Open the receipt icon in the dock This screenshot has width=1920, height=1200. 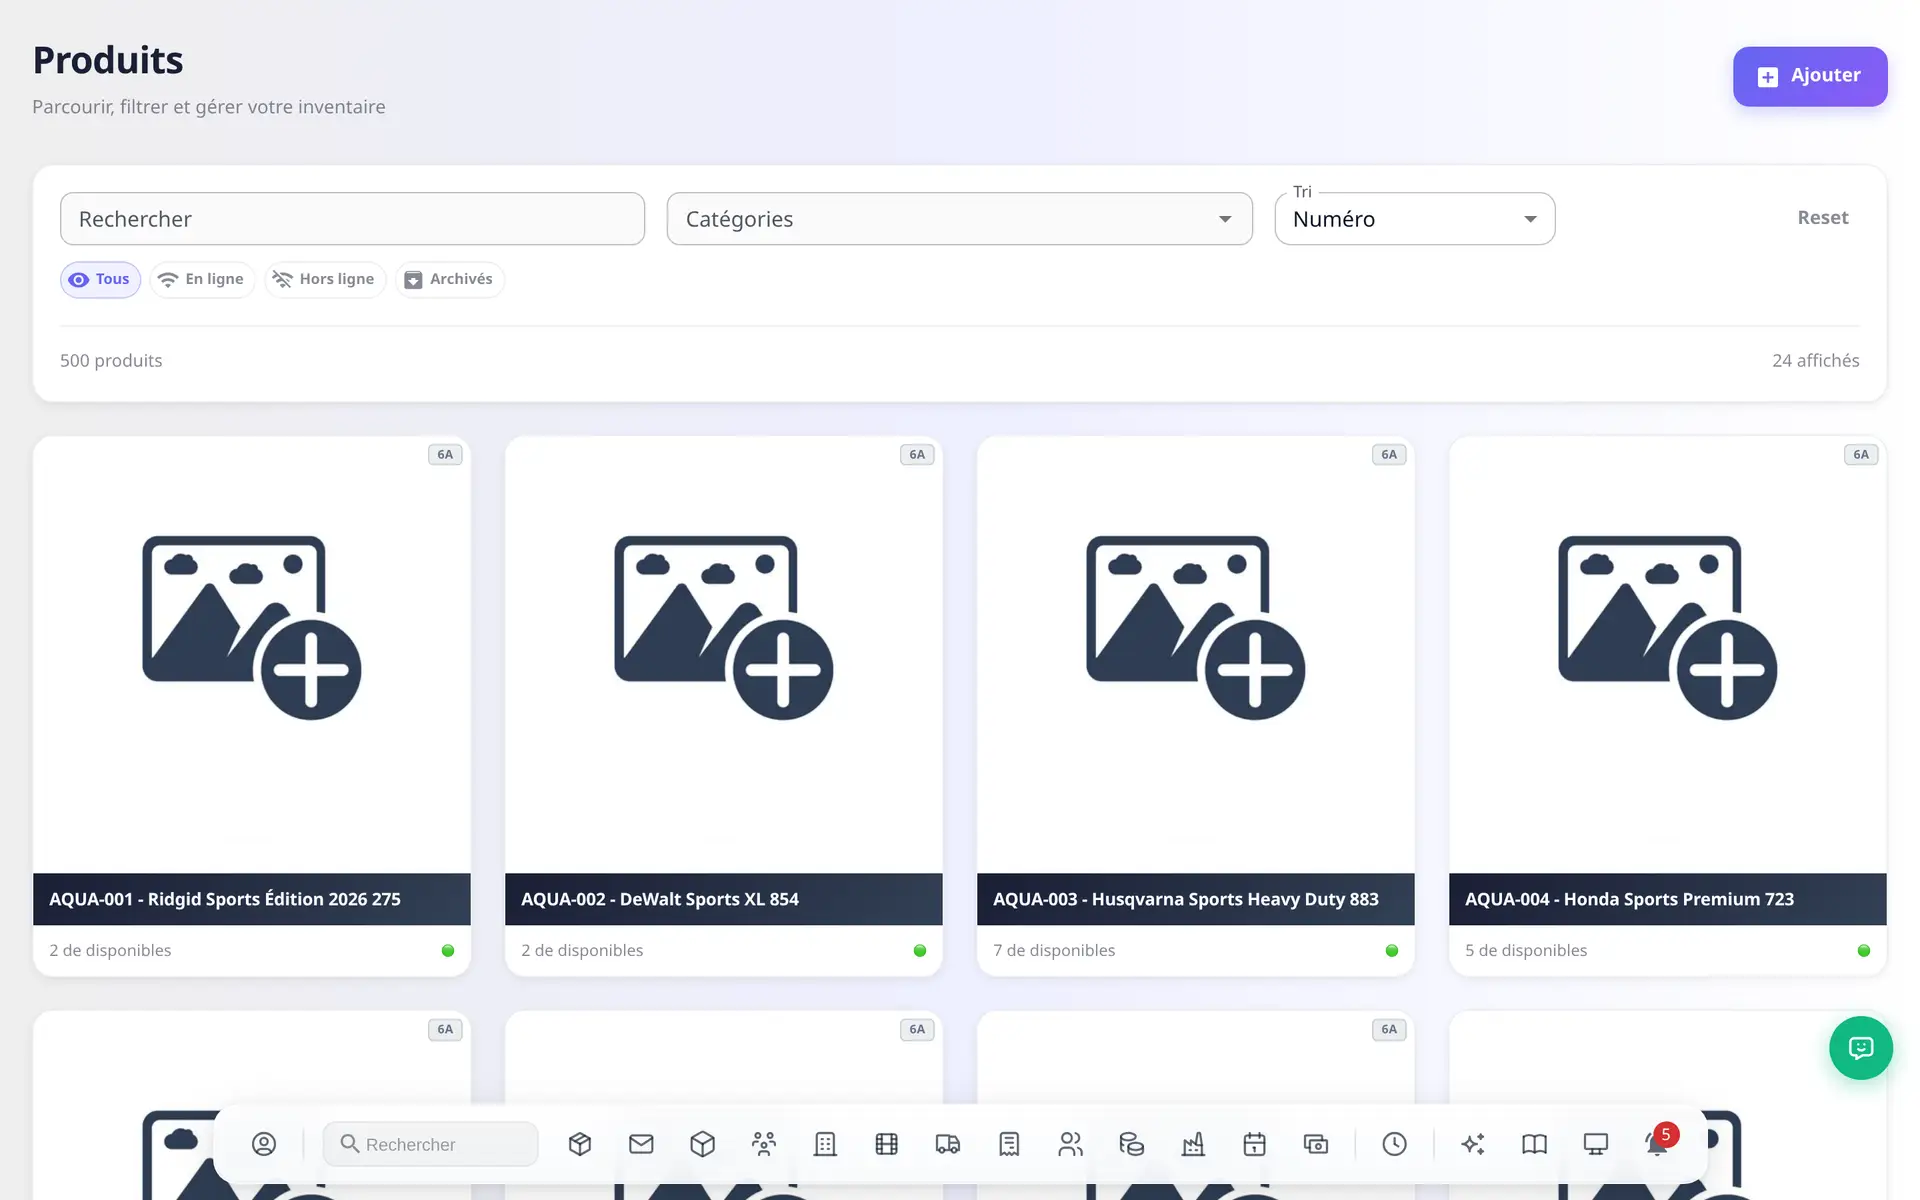(x=1009, y=1144)
